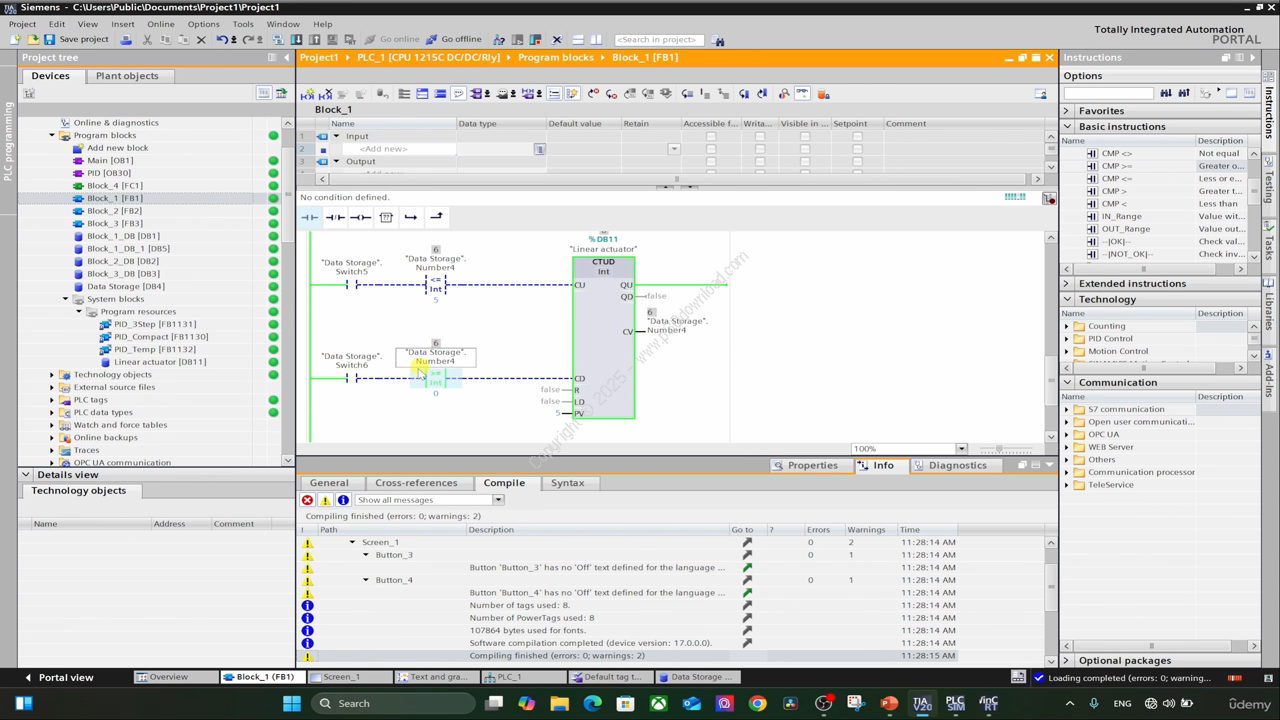1280x720 pixels.
Task: Expand the PLC tags tree node
Action: [x=52, y=400]
